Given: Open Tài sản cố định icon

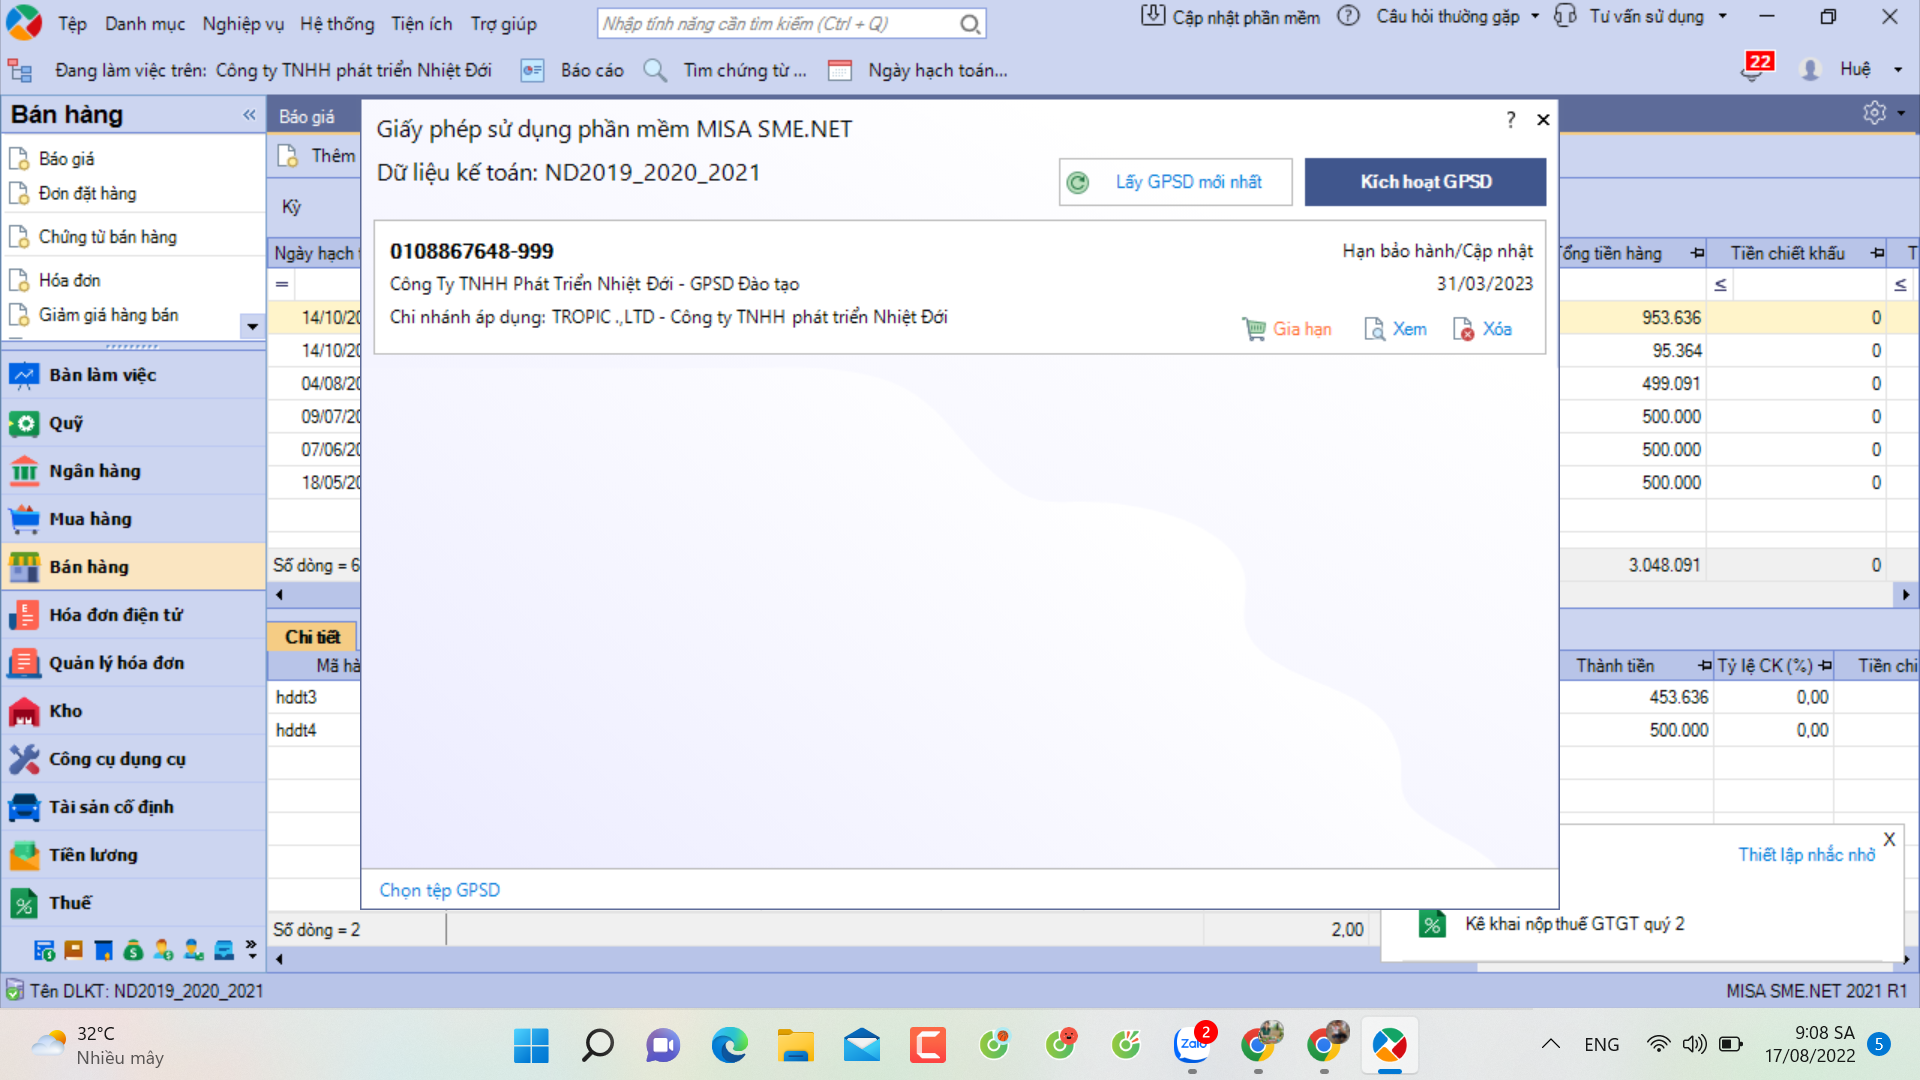Looking at the screenshot, I should pyautogui.click(x=24, y=807).
